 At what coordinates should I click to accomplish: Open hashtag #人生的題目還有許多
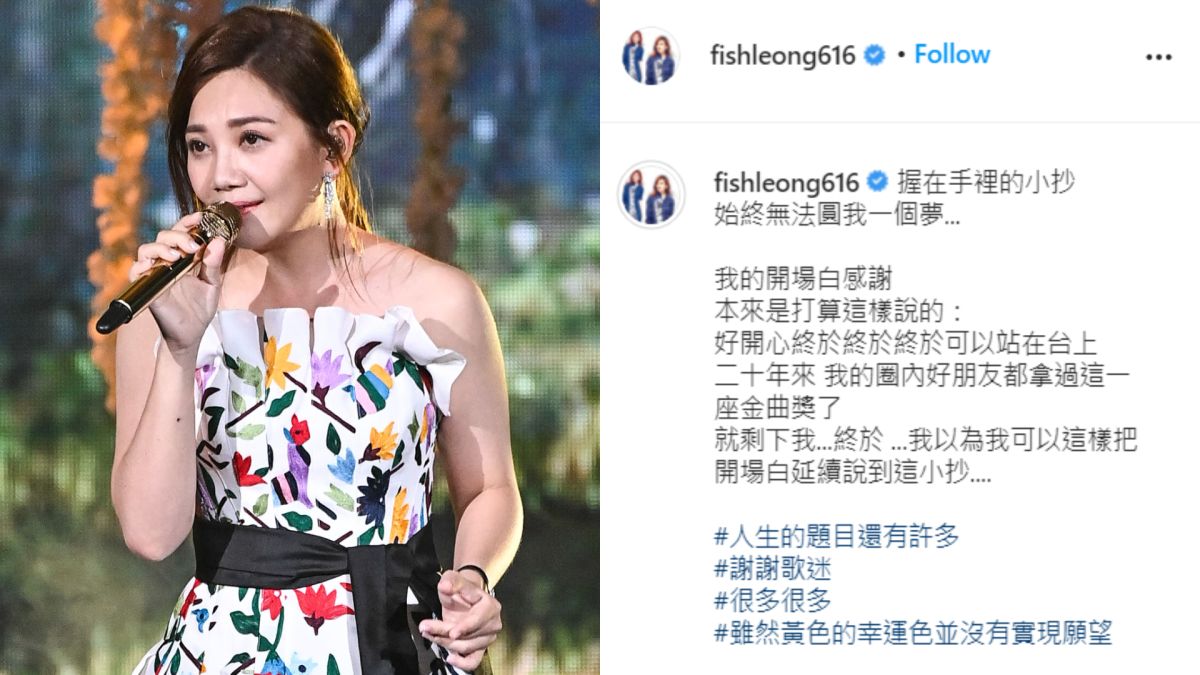click(x=837, y=537)
